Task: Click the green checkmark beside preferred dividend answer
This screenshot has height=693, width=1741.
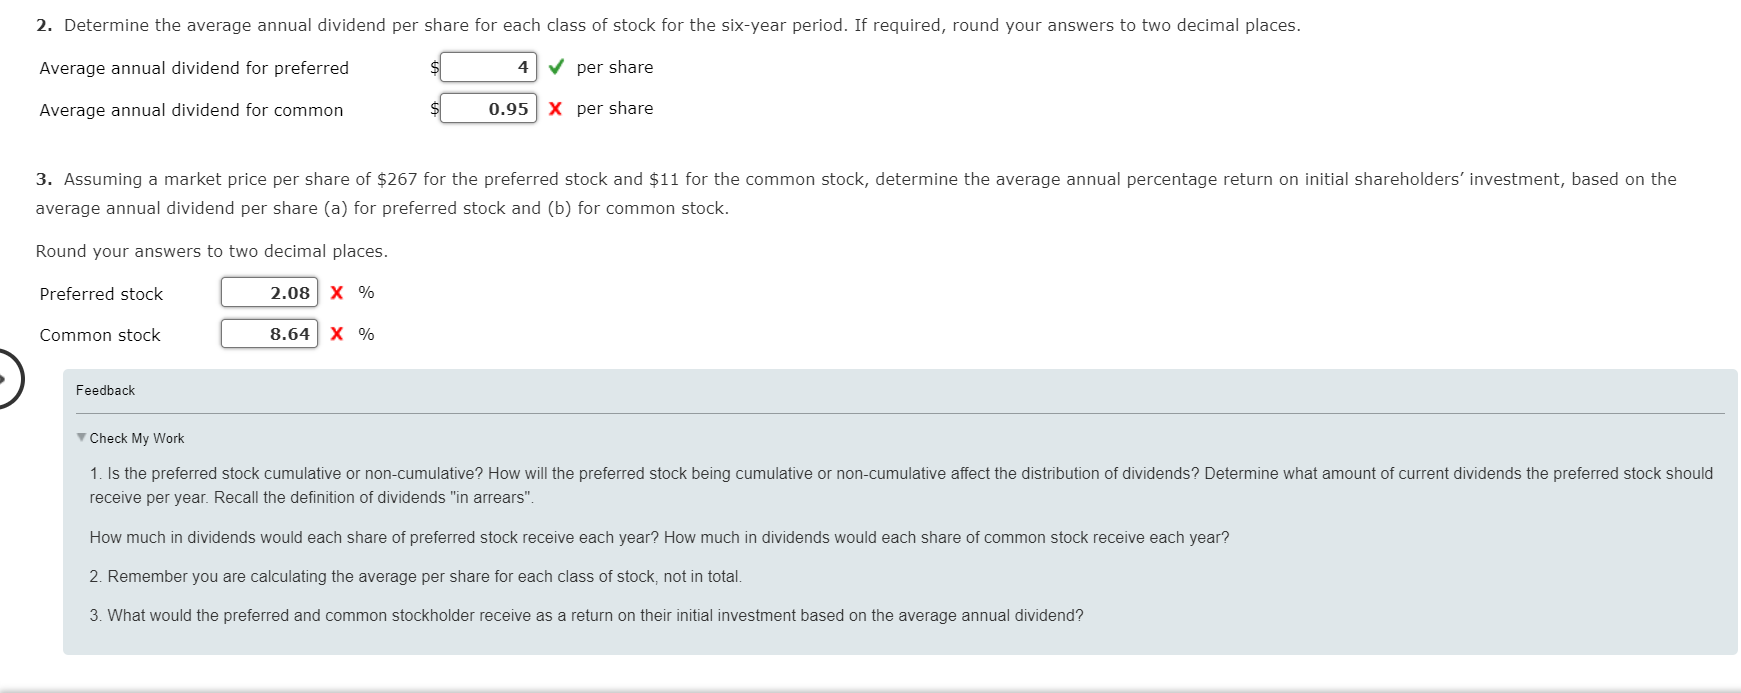Action: point(556,67)
